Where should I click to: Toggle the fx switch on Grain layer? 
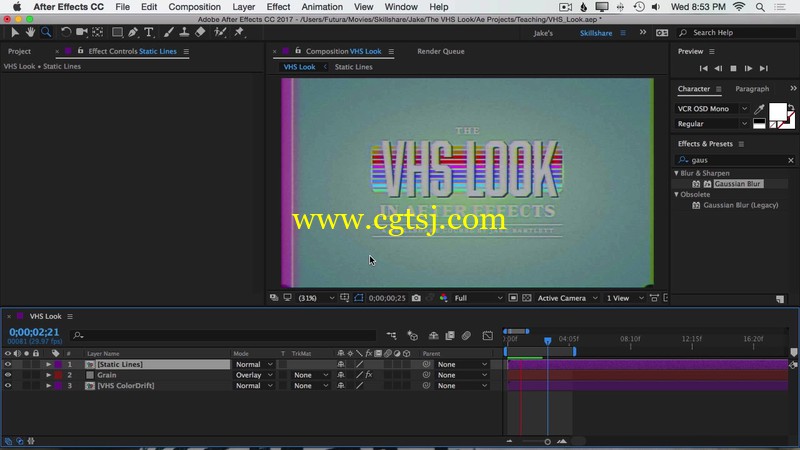(369, 375)
